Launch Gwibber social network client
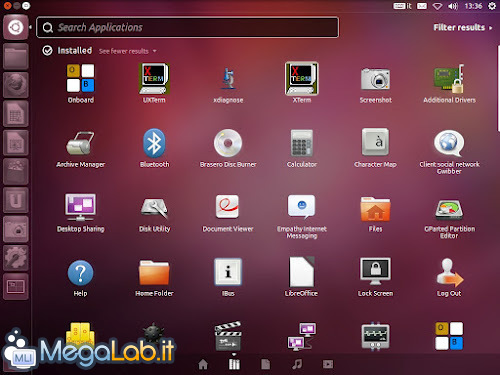The width and height of the screenshot is (500, 375). (449, 152)
